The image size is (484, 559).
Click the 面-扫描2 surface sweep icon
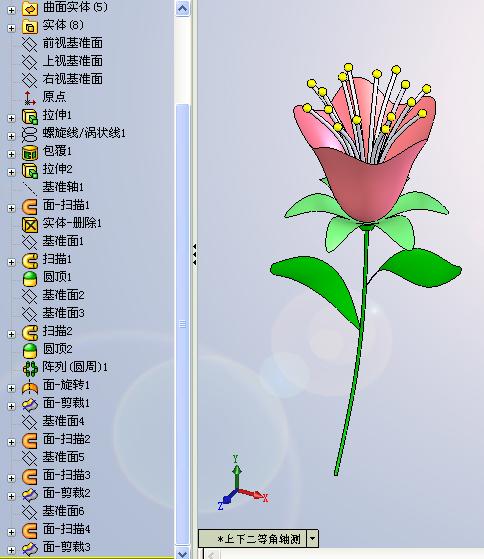click(30, 441)
